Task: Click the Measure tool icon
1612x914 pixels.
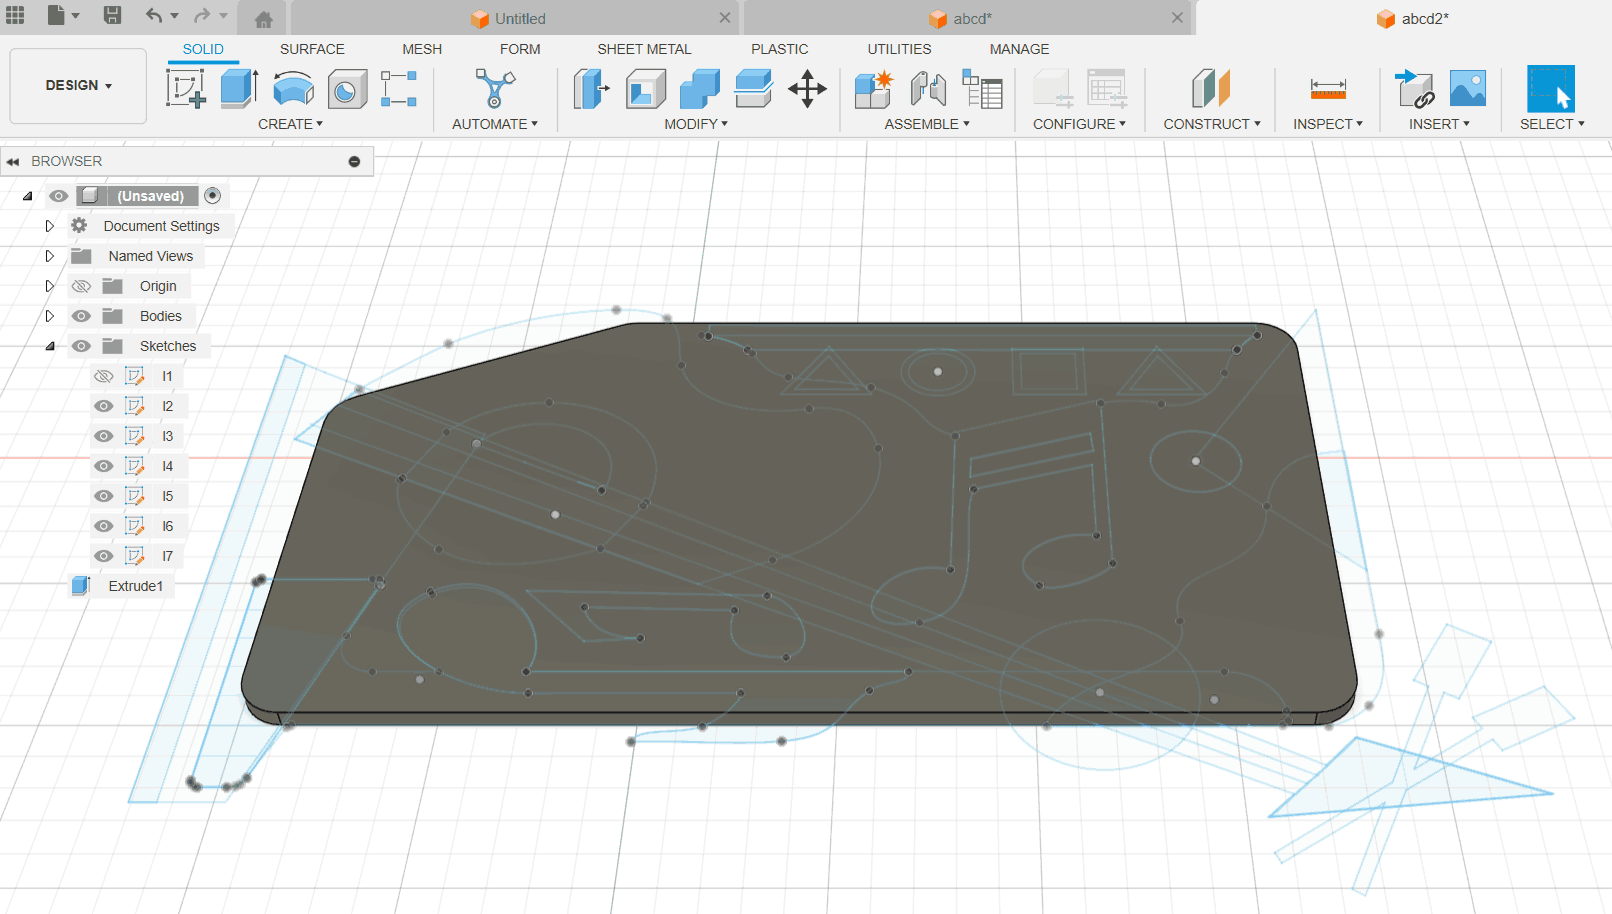Action: (1328, 88)
